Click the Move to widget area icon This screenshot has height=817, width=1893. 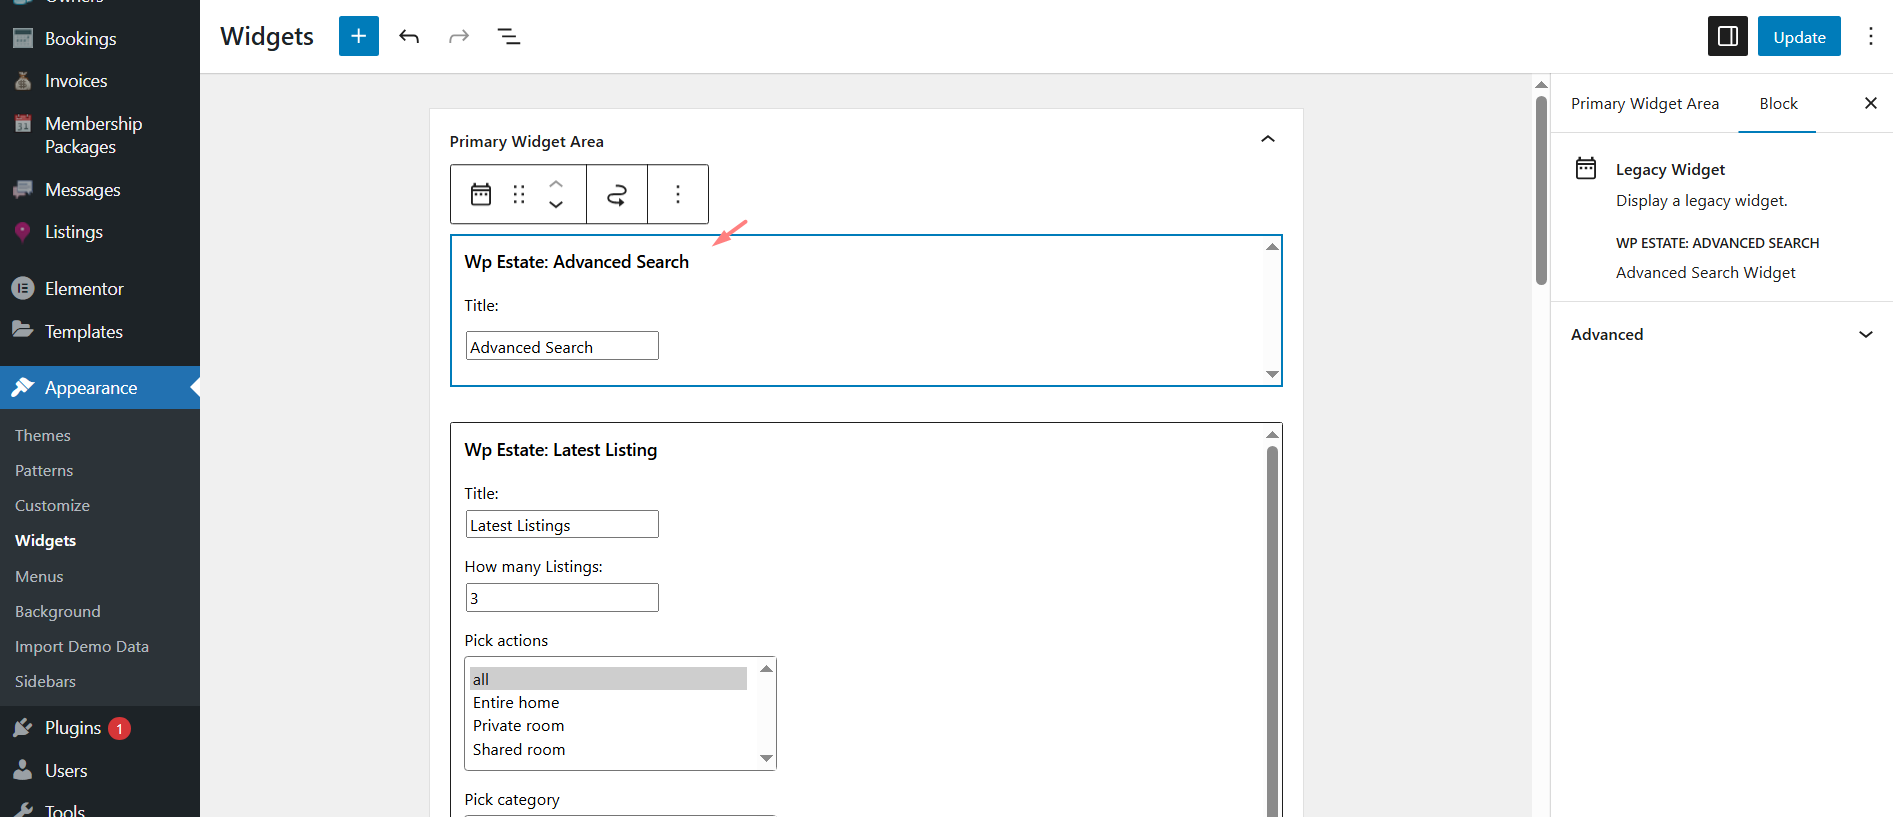click(x=617, y=194)
